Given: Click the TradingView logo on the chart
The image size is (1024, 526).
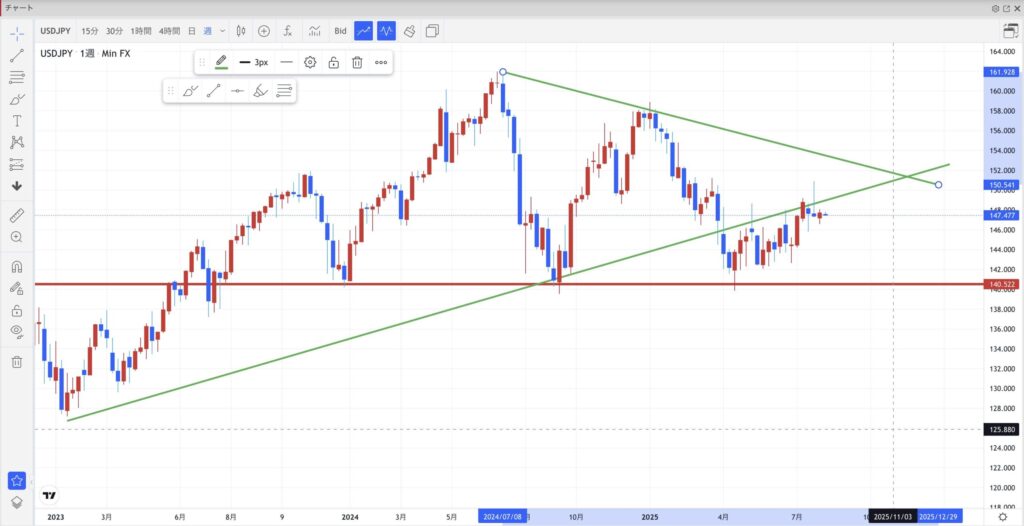Looking at the screenshot, I should click(x=49, y=495).
